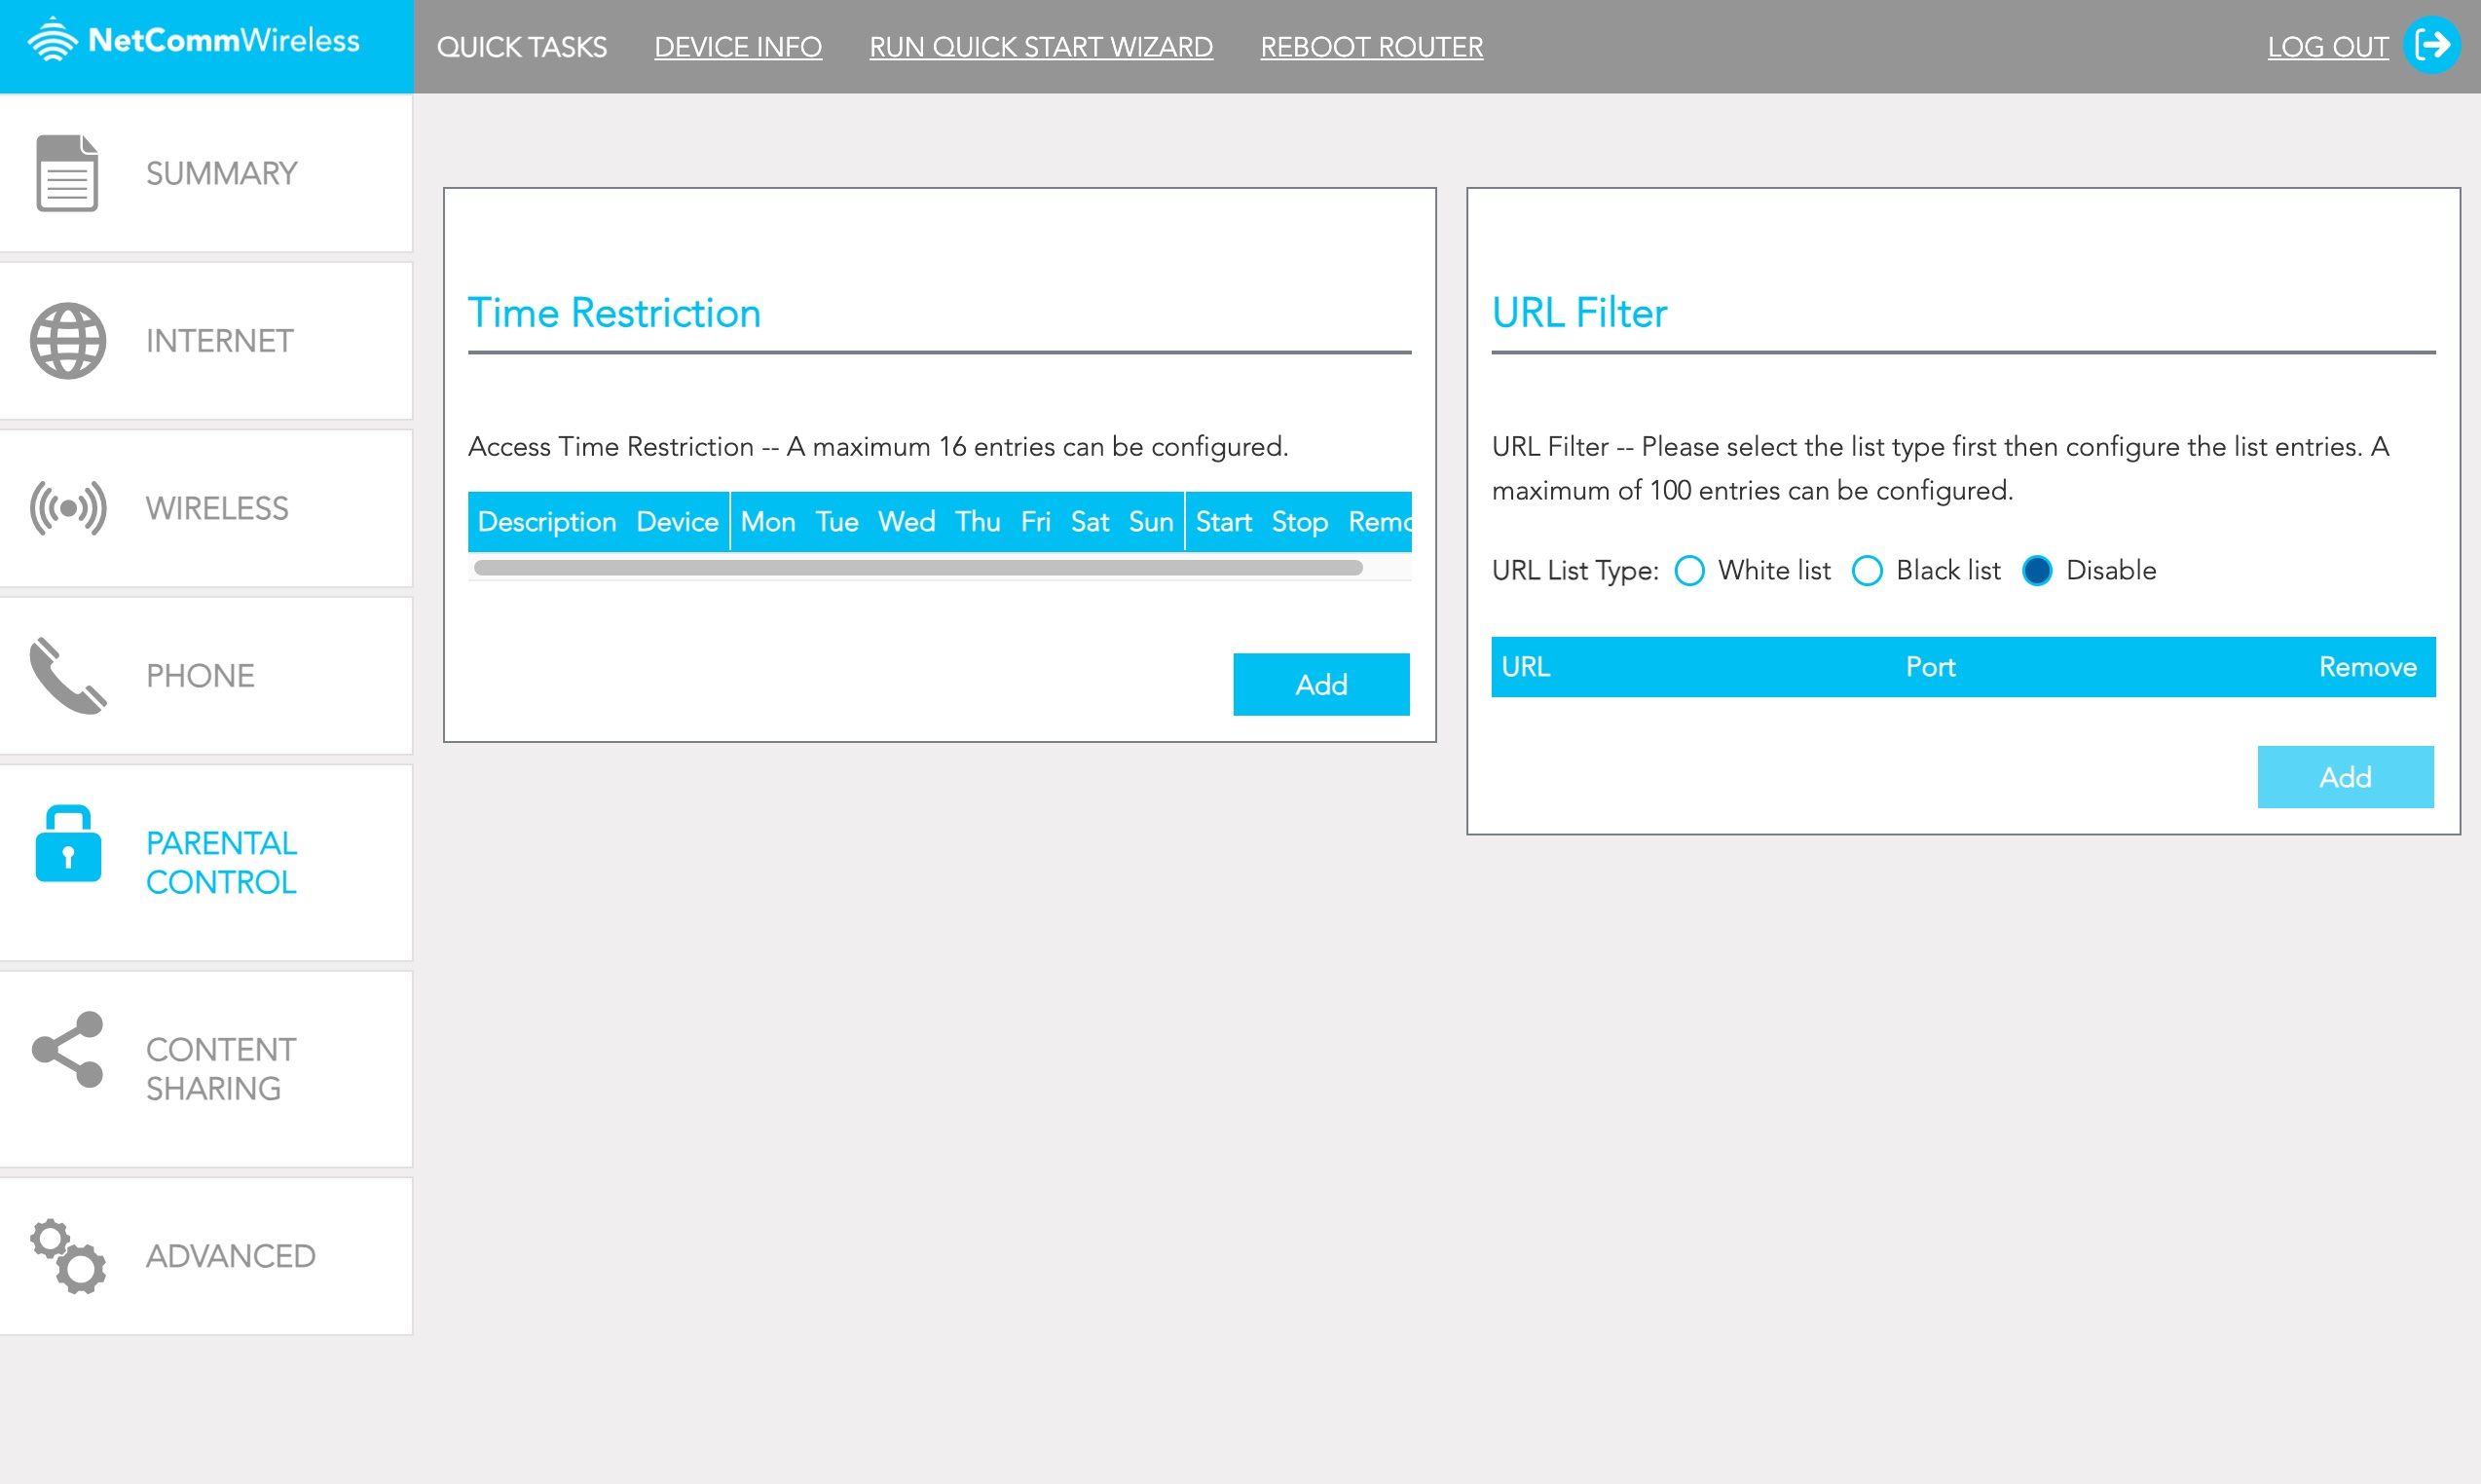Click the Parental Control padlock icon
The image size is (2481, 1484).
point(67,844)
